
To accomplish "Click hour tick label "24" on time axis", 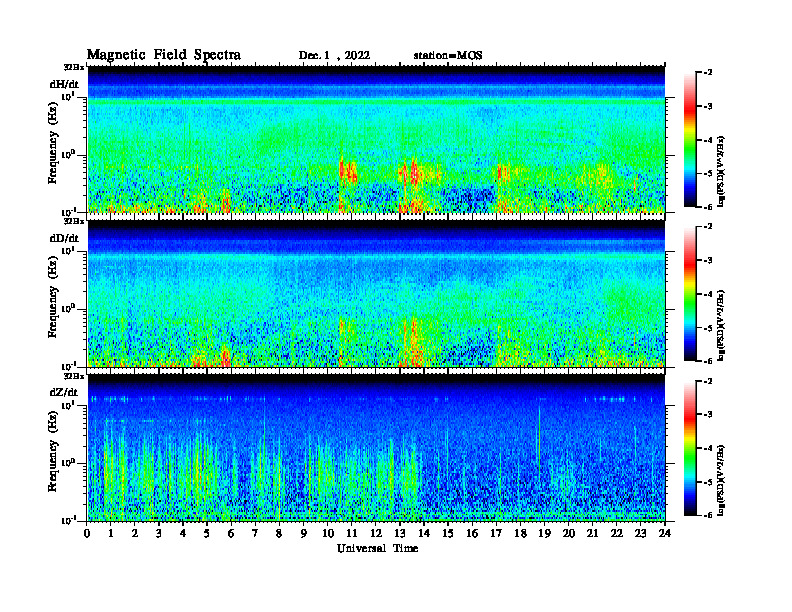I will tap(665, 534).
